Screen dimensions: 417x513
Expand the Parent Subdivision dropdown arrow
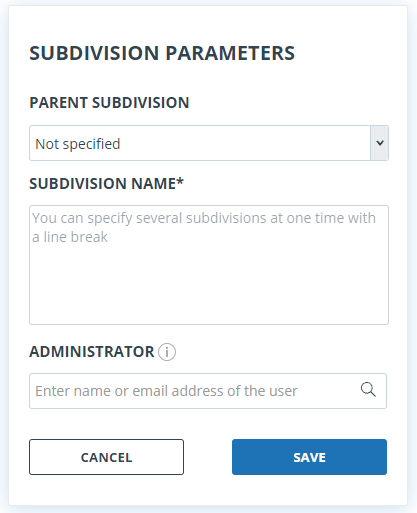point(379,143)
